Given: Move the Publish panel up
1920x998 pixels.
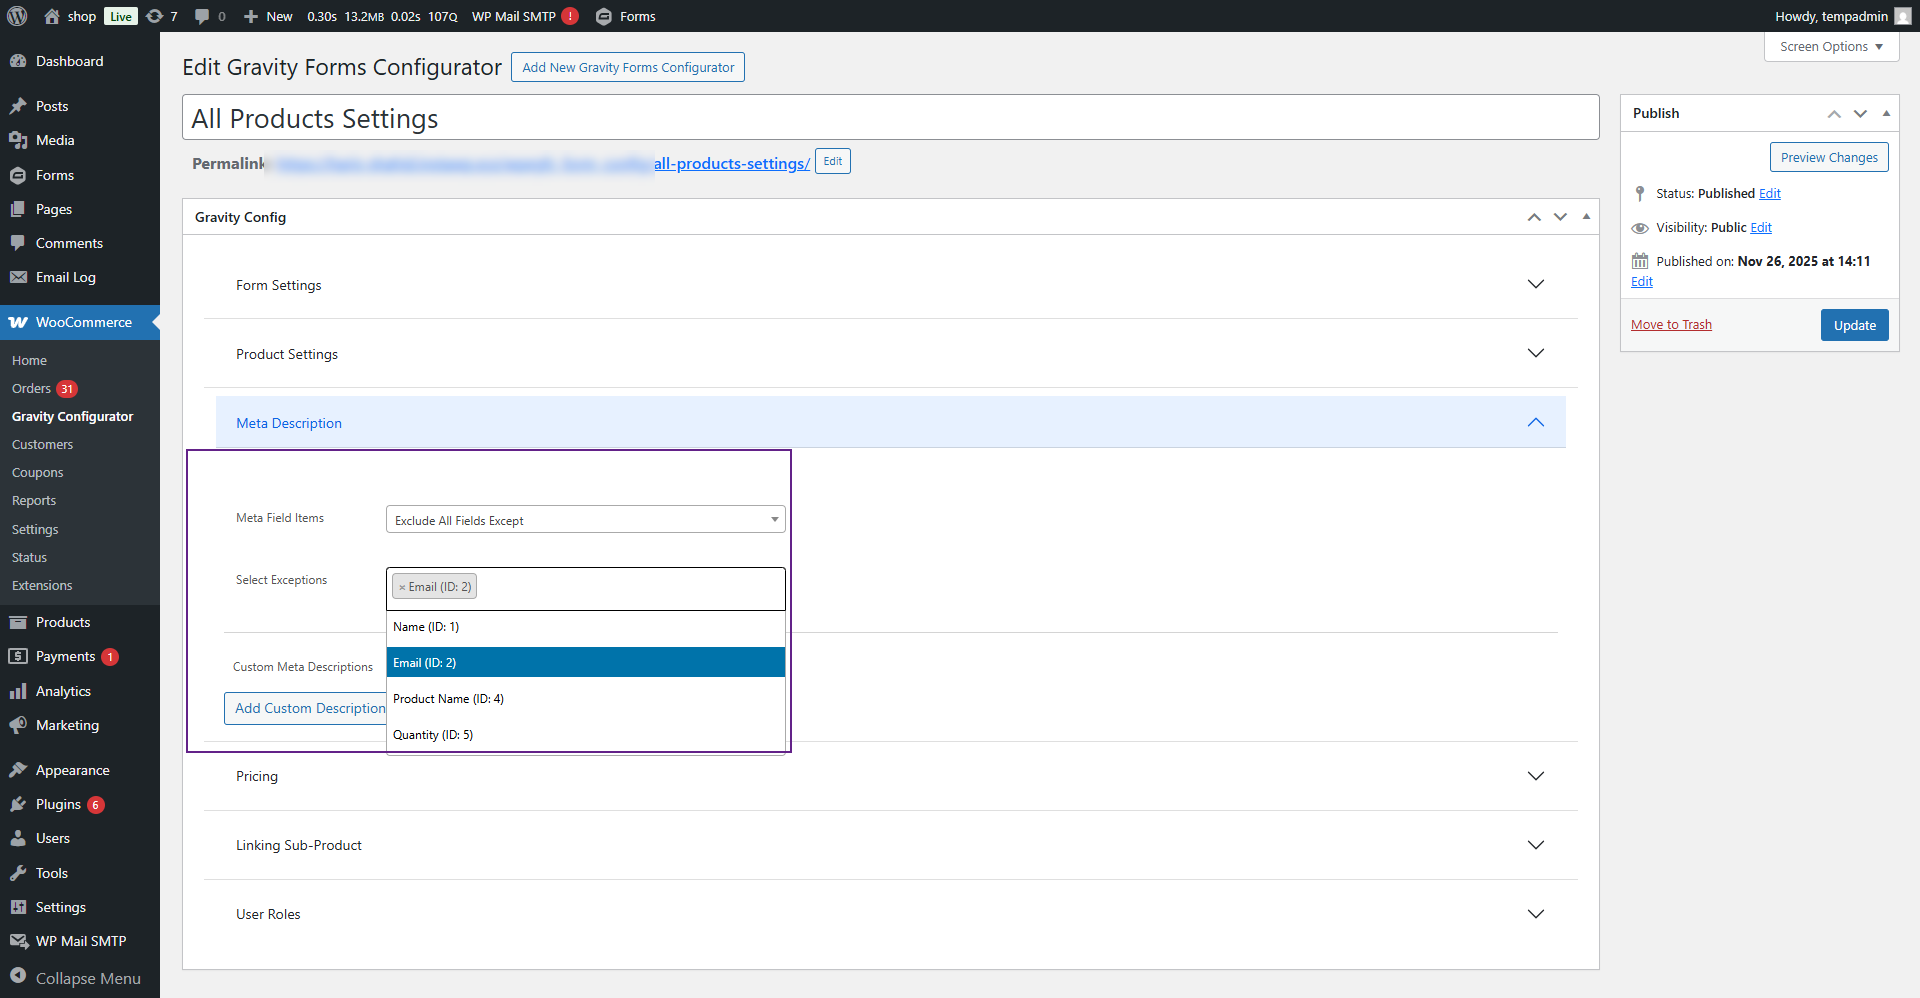Looking at the screenshot, I should click(x=1834, y=114).
